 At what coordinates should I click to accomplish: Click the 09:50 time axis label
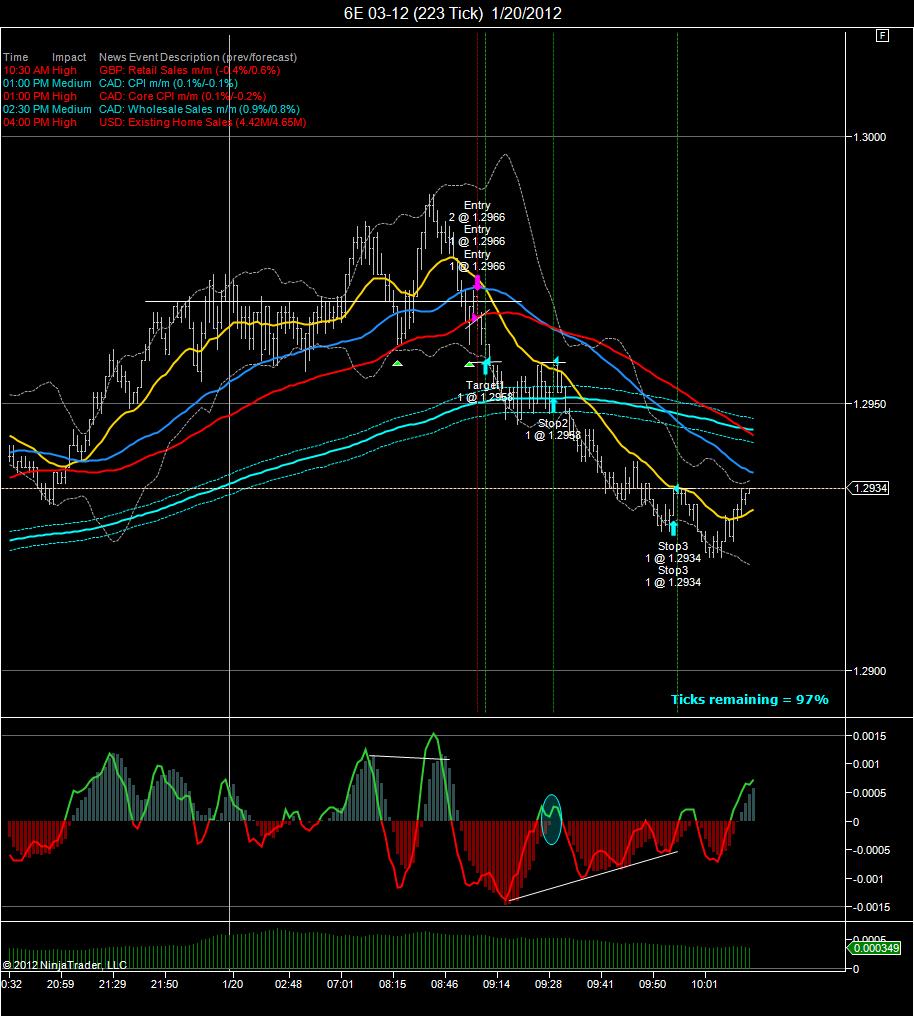[x=652, y=984]
